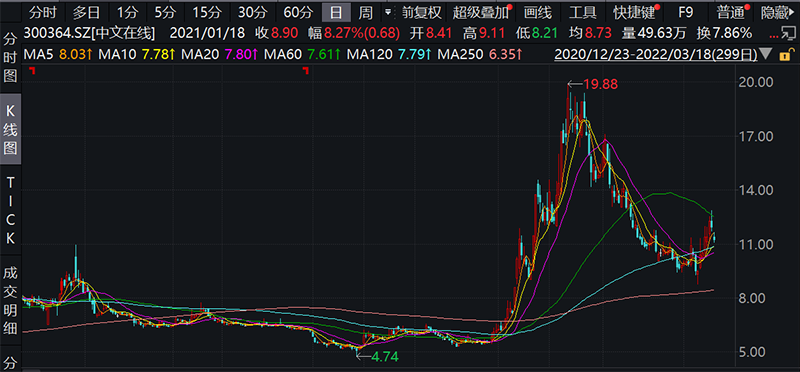Select K线图 in left sidebar
Screen dimensions: 800x372
tap(10, 129)
